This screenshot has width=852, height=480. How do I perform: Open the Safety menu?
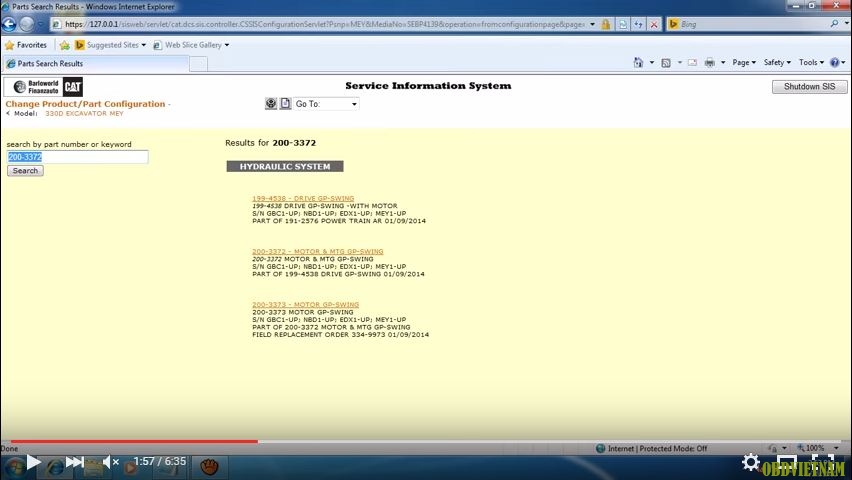pyautogui.click(x=776, y=63)
